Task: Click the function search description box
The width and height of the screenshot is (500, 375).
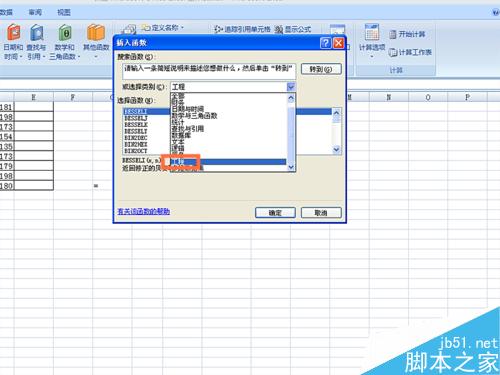Action: point(209,71)
